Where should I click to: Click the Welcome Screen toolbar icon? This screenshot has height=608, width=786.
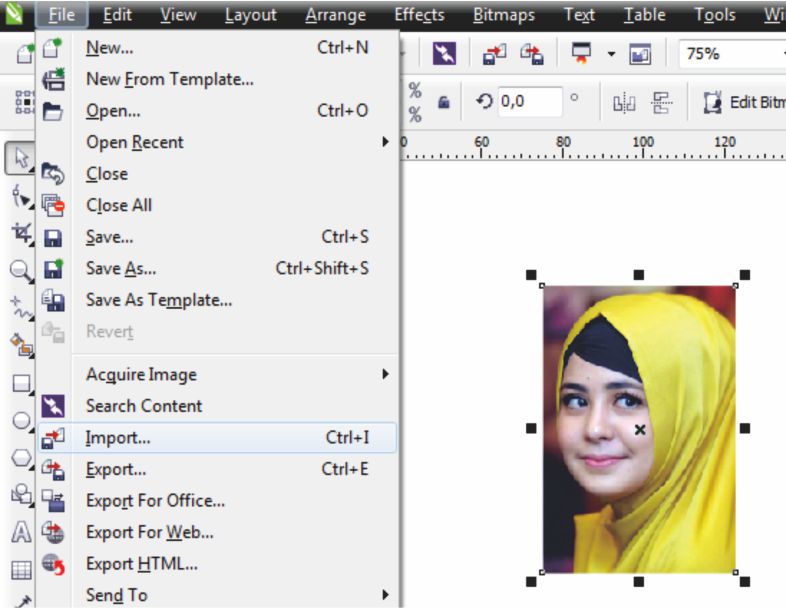[x=640, y=54]
